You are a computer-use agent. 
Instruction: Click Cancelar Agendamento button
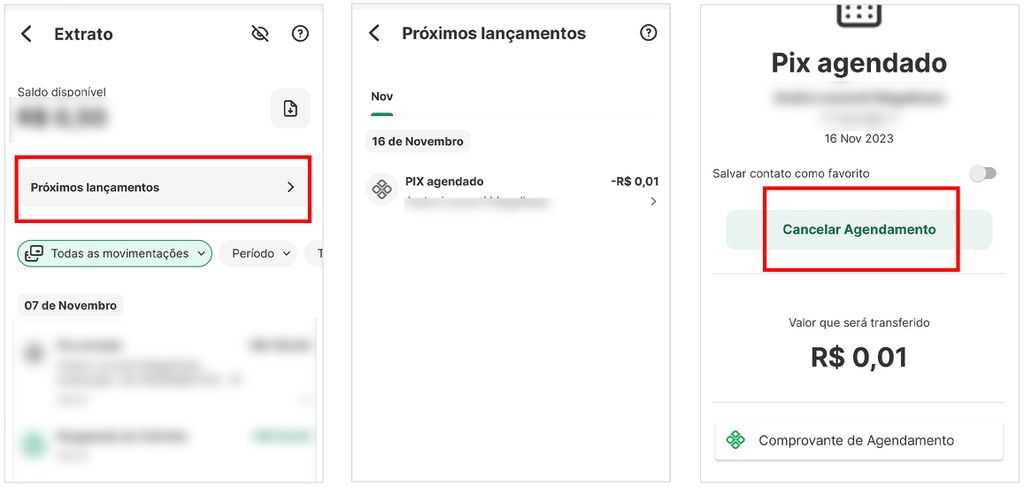click(x=859, y=230)
